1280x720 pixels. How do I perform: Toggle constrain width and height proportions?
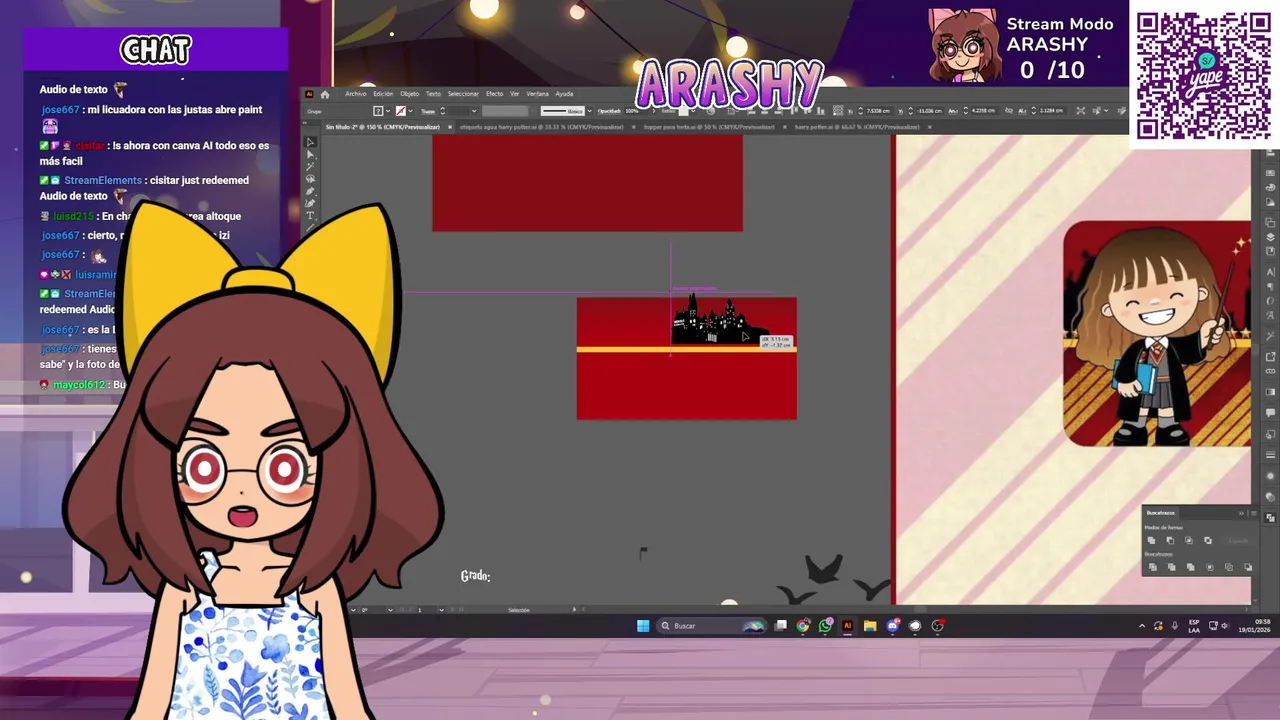(x=1009, y=111)
